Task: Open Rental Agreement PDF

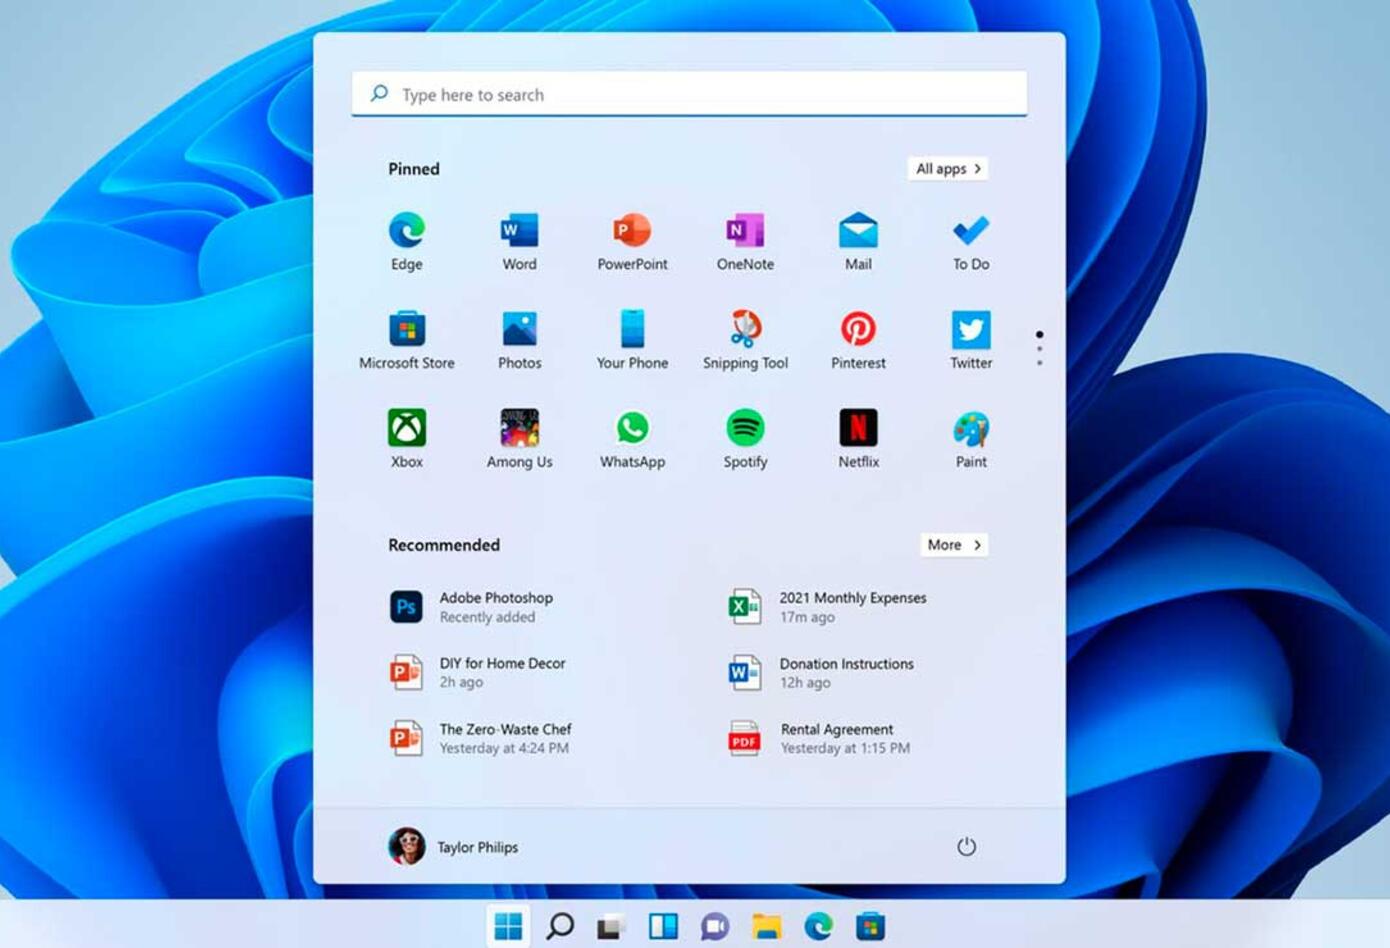Action: pyautogui.click(x=818, y=739)
